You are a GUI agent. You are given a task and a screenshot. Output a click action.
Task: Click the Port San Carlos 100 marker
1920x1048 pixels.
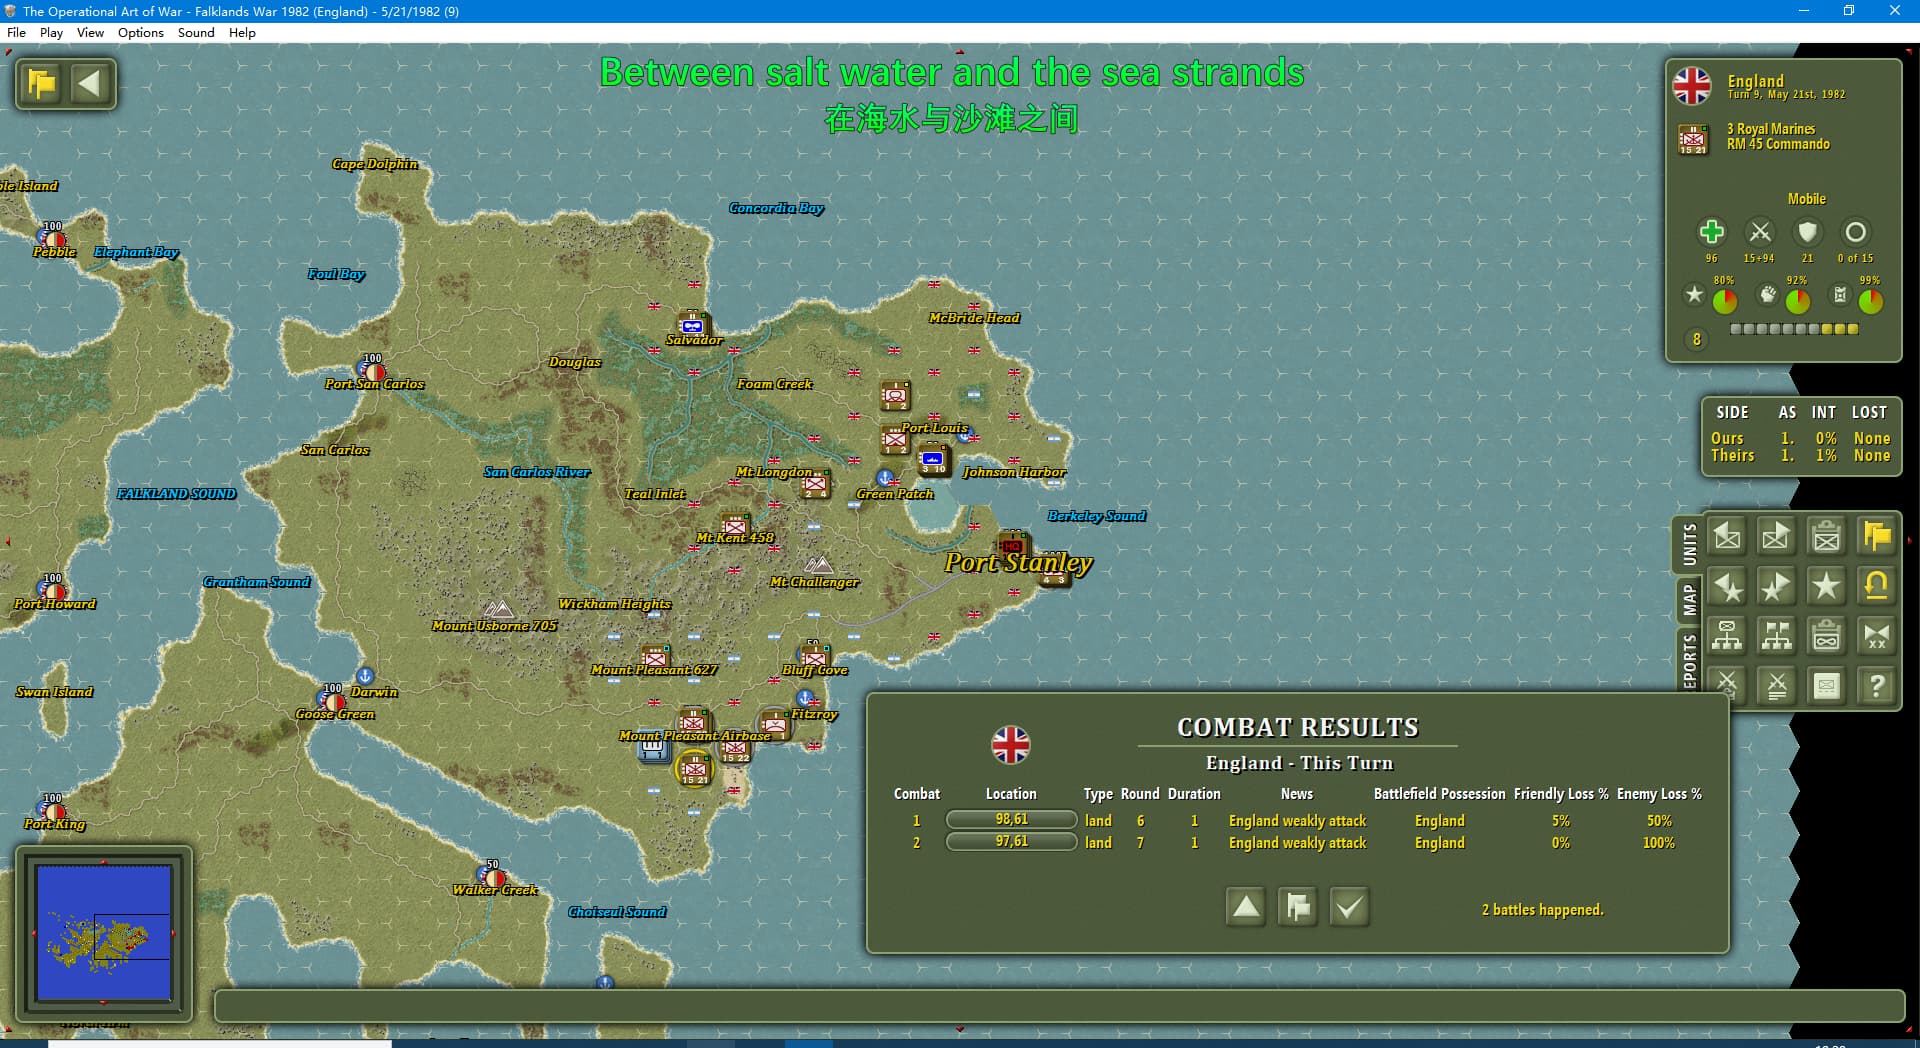tap(371, 369)
